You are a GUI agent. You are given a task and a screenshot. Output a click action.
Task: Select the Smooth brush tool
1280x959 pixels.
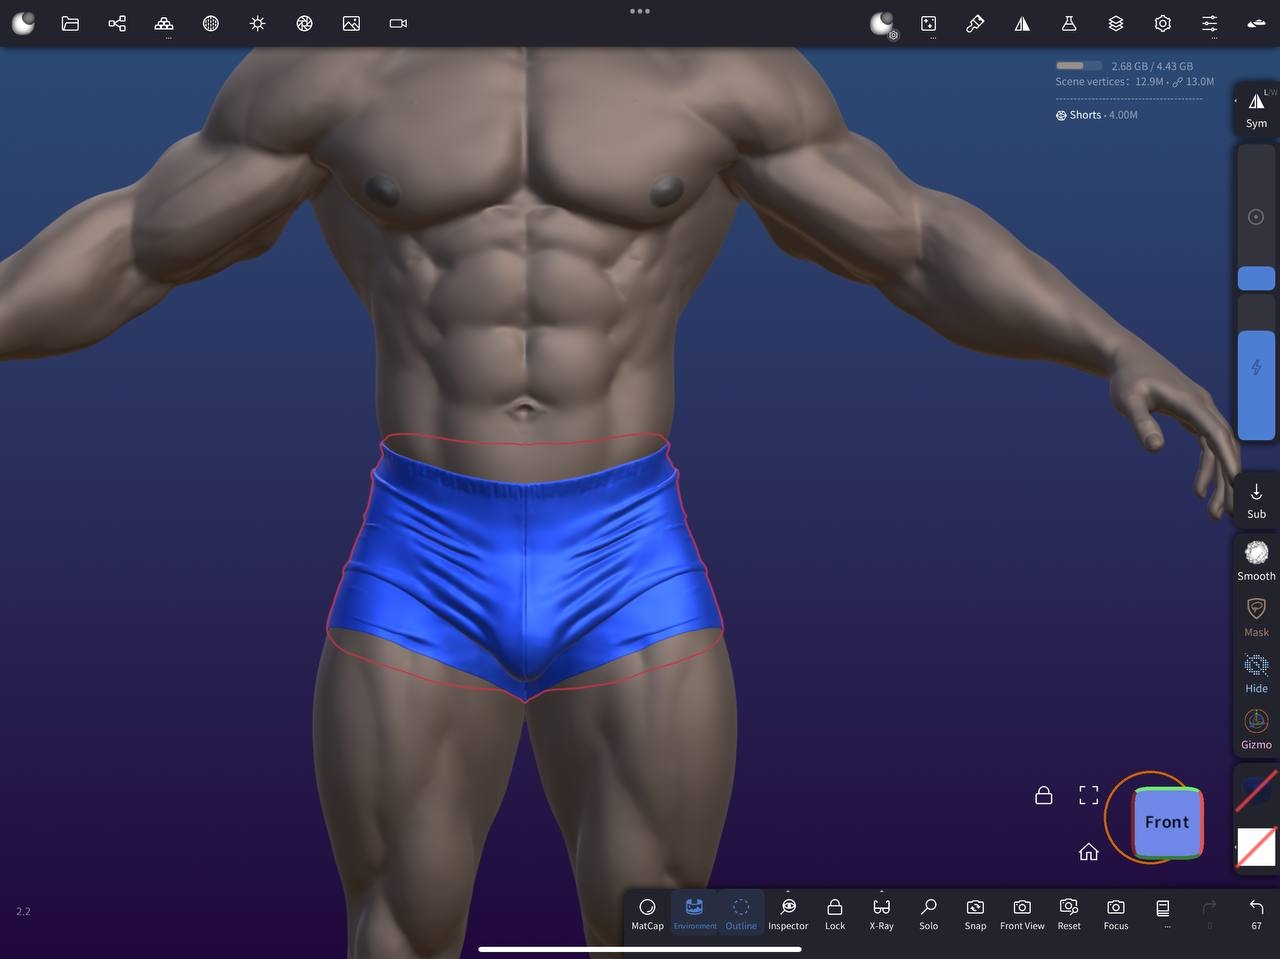[1256, 560]
